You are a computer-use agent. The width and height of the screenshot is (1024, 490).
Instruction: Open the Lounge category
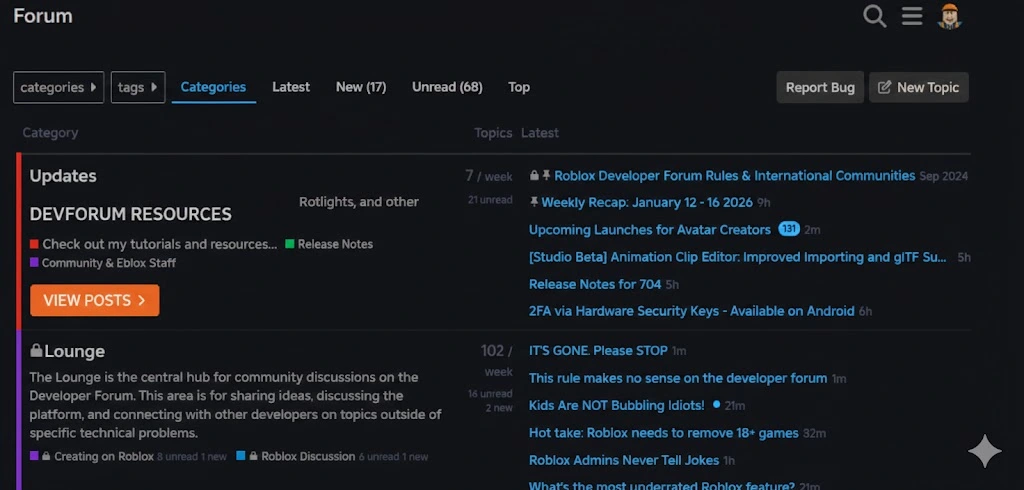(x=74, y=351)
